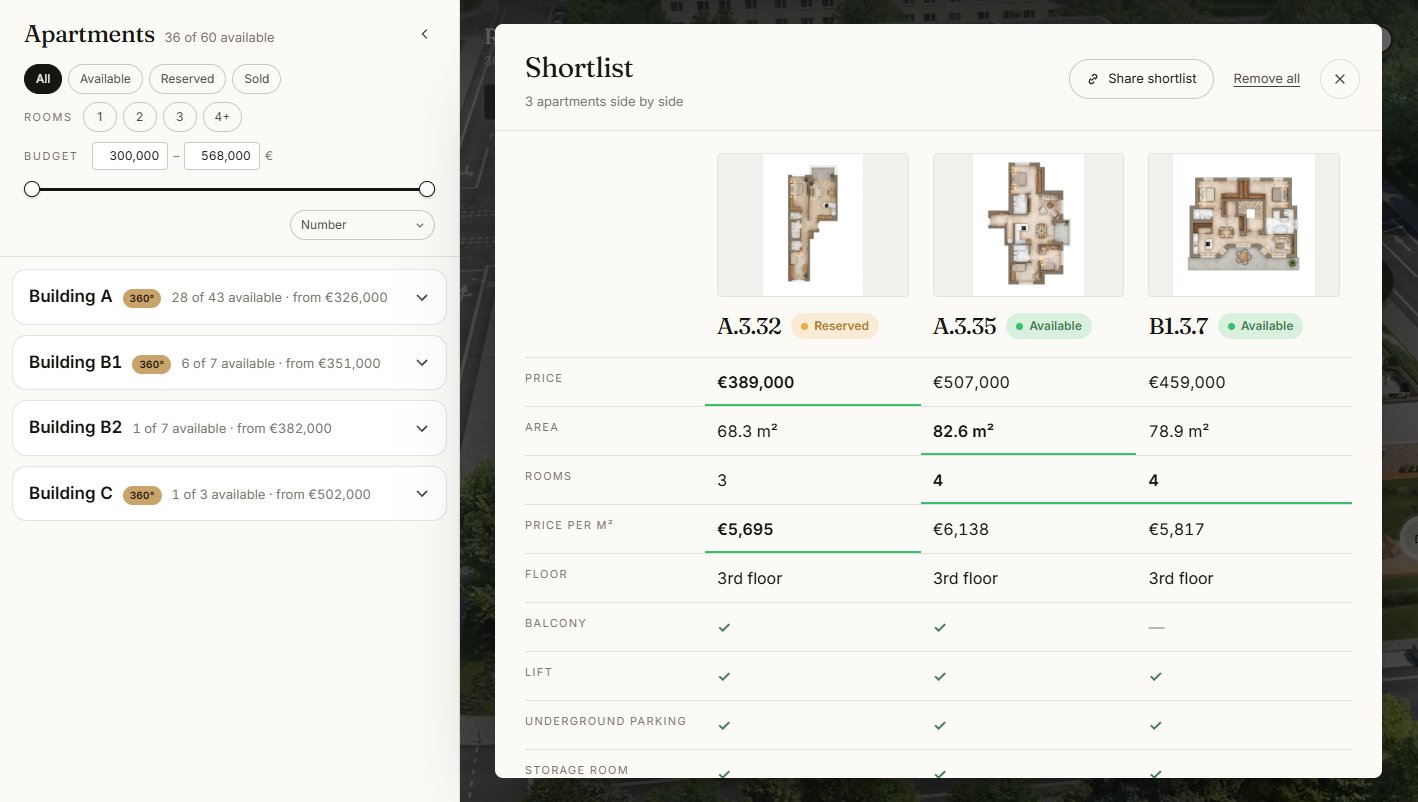Click the 360° badge on Building B1
The height and width of the screenshot is (802, 1418).
(x=151, y=364)
